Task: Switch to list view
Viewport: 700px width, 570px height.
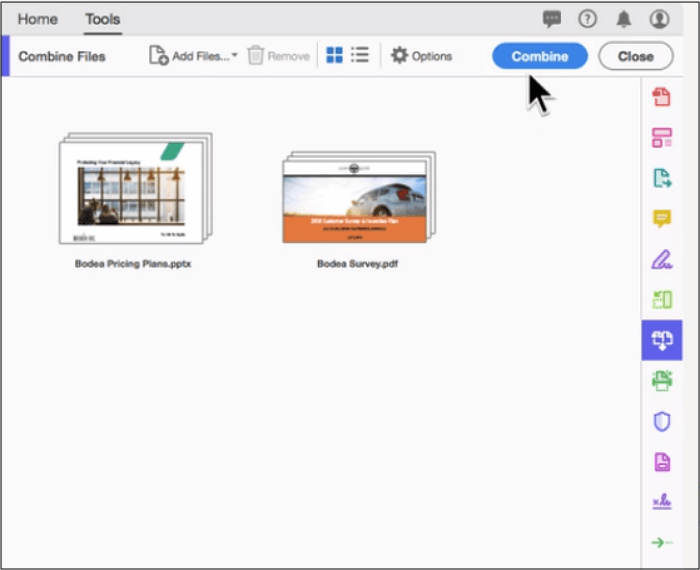Action: click(360, 55)
